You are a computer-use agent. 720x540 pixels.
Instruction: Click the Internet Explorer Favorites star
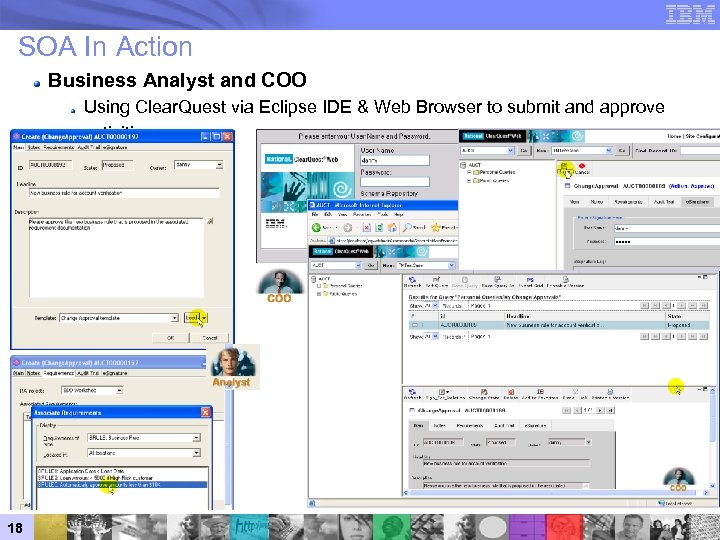pyautogui.click(x=436, y=227)
